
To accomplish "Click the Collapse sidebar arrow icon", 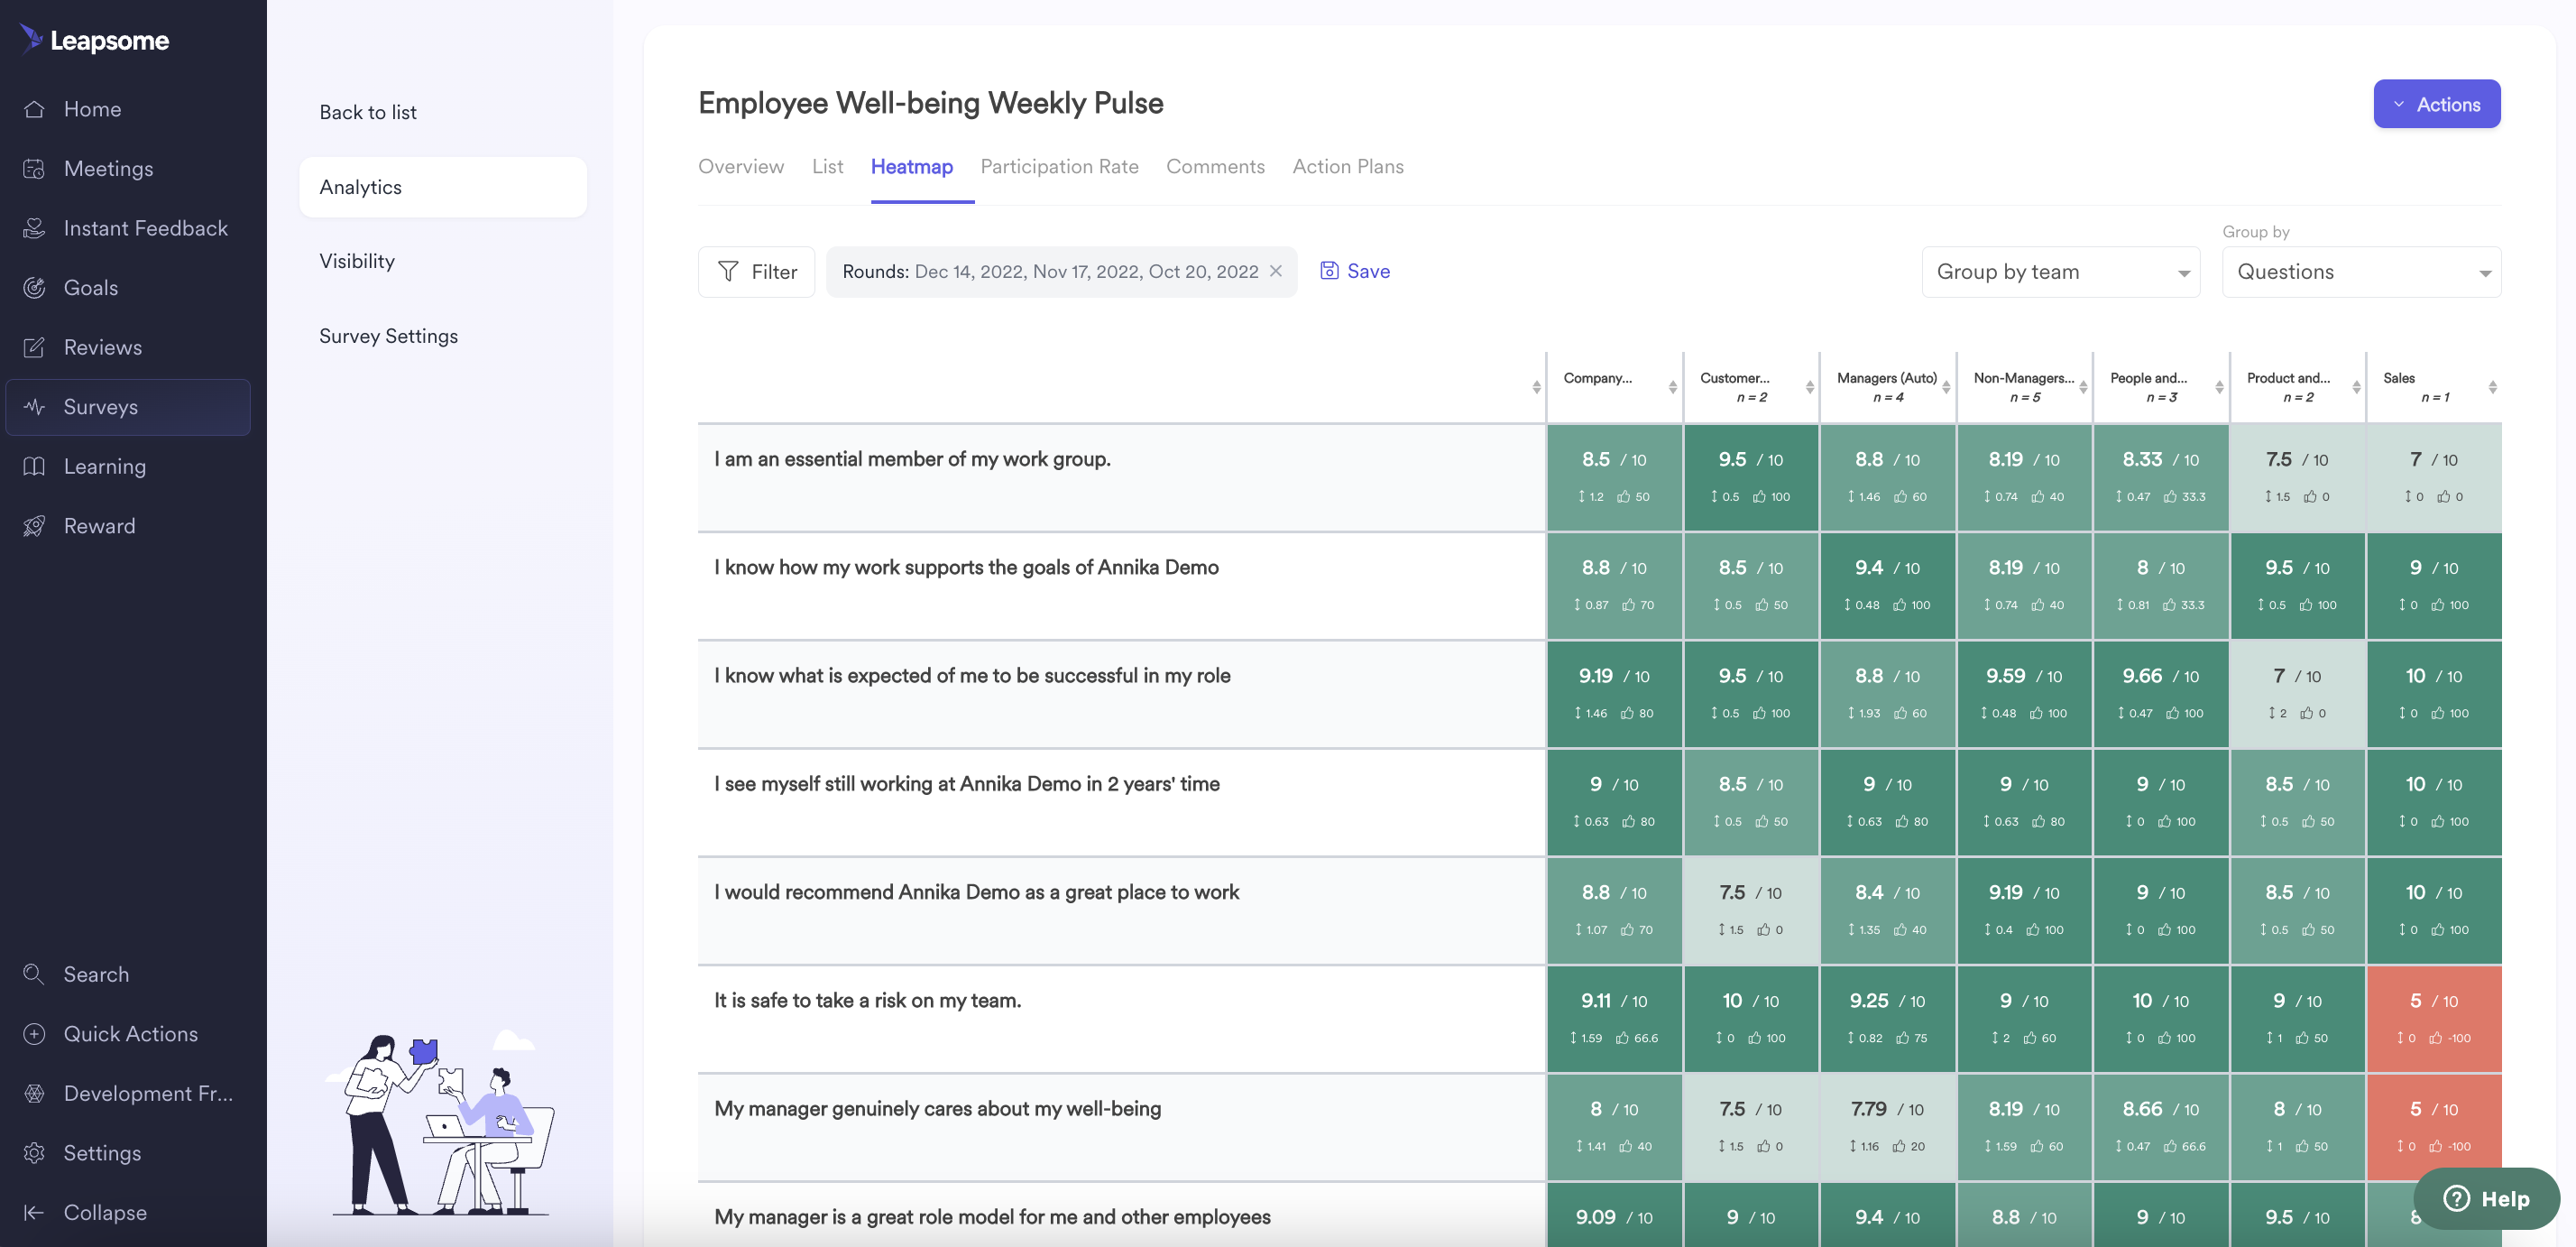I will click(x=34, y=1212).
